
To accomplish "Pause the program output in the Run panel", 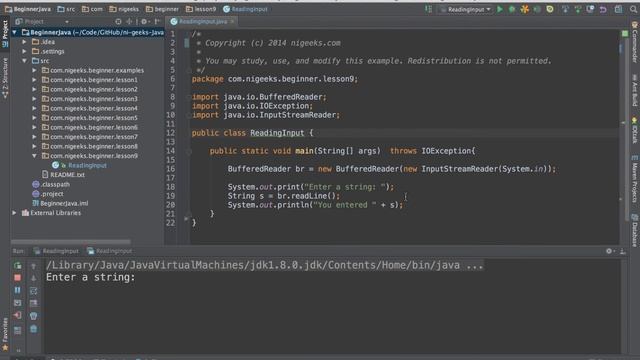I will tap(18, 290).
